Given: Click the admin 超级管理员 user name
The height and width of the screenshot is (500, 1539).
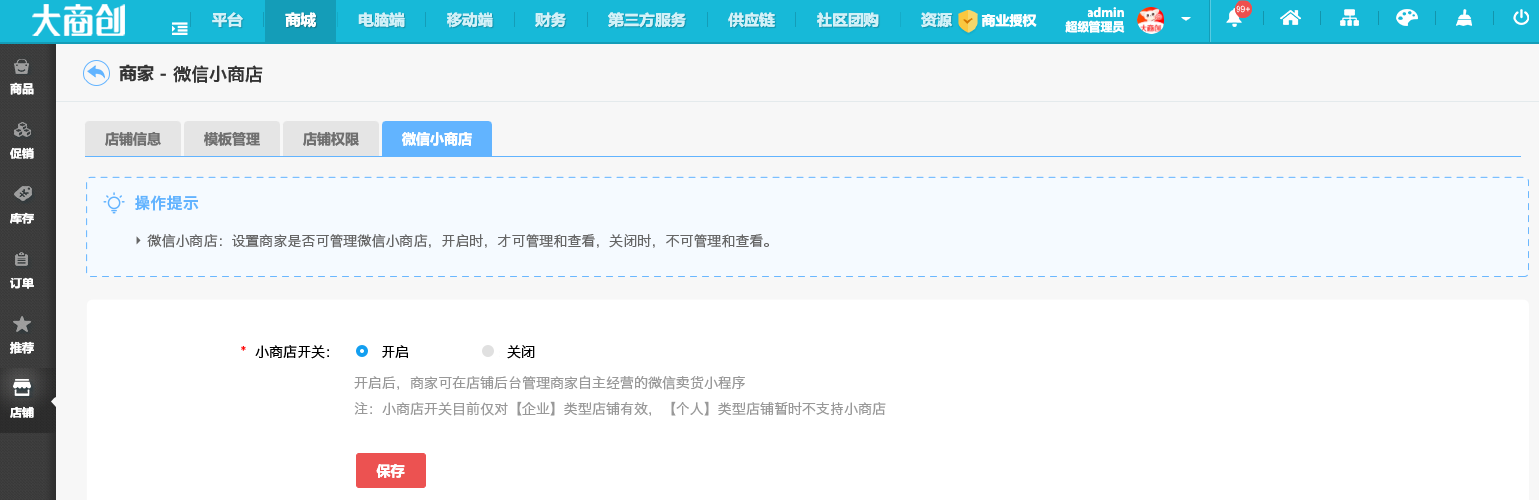Looking at the screenshot, I should coord(1095,20).
